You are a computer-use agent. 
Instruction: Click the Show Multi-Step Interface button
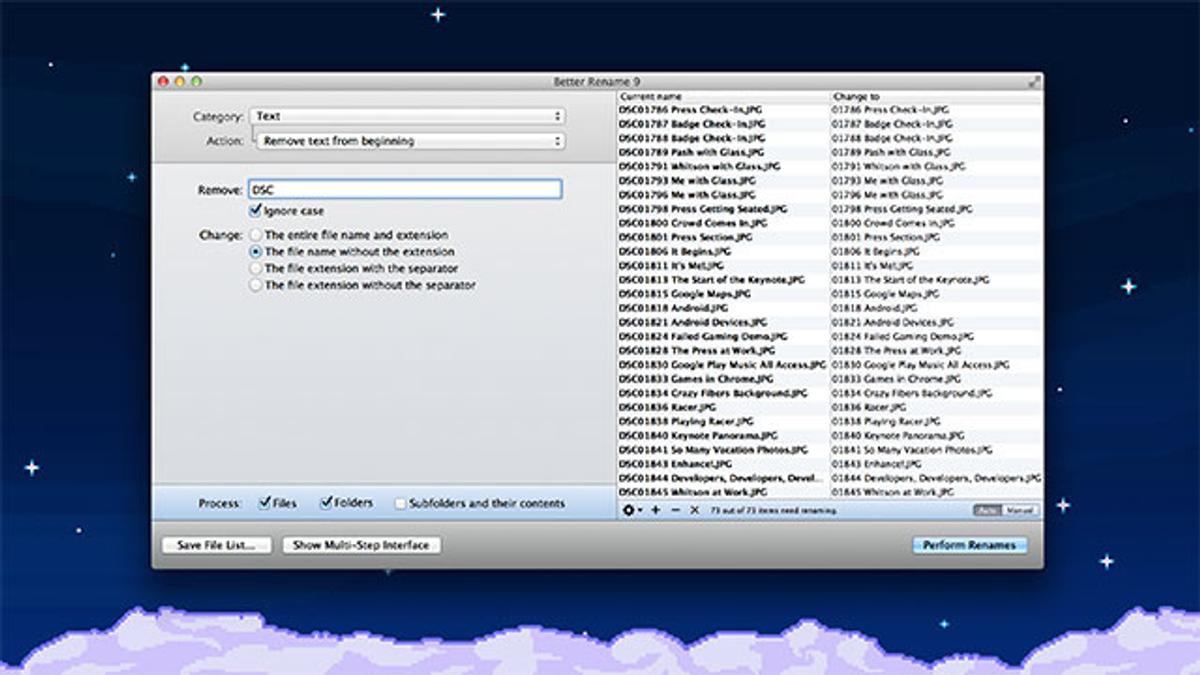coord(361,545)
